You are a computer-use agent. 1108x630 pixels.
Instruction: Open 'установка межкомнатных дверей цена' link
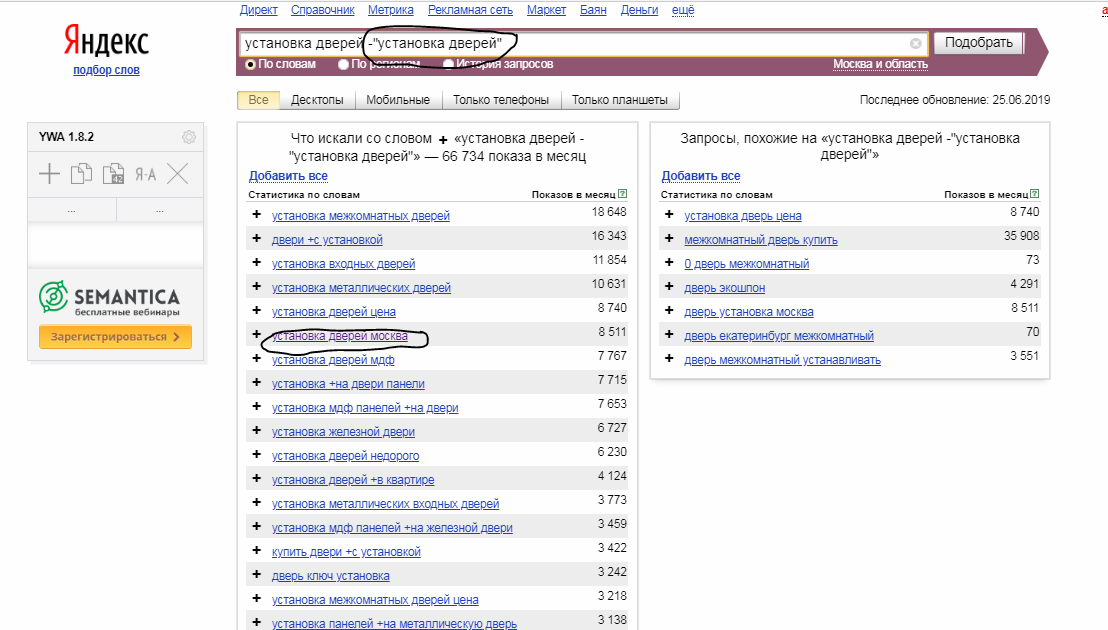375,600
